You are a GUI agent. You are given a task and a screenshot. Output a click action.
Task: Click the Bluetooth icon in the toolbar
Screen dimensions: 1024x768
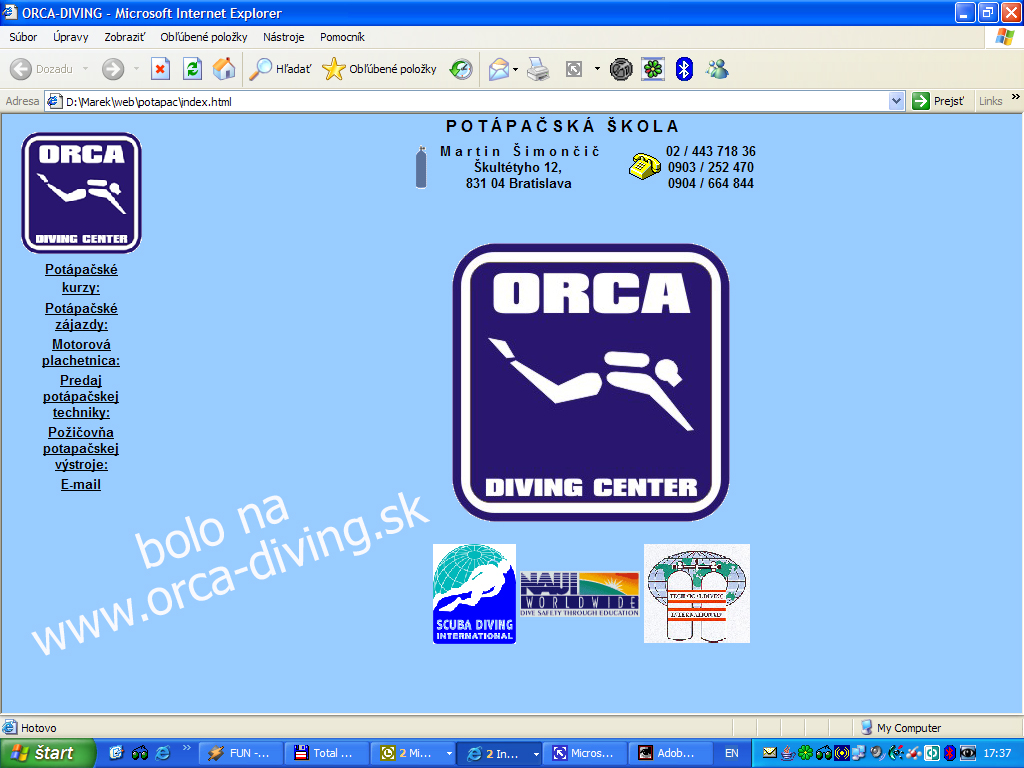click(684, 69)
